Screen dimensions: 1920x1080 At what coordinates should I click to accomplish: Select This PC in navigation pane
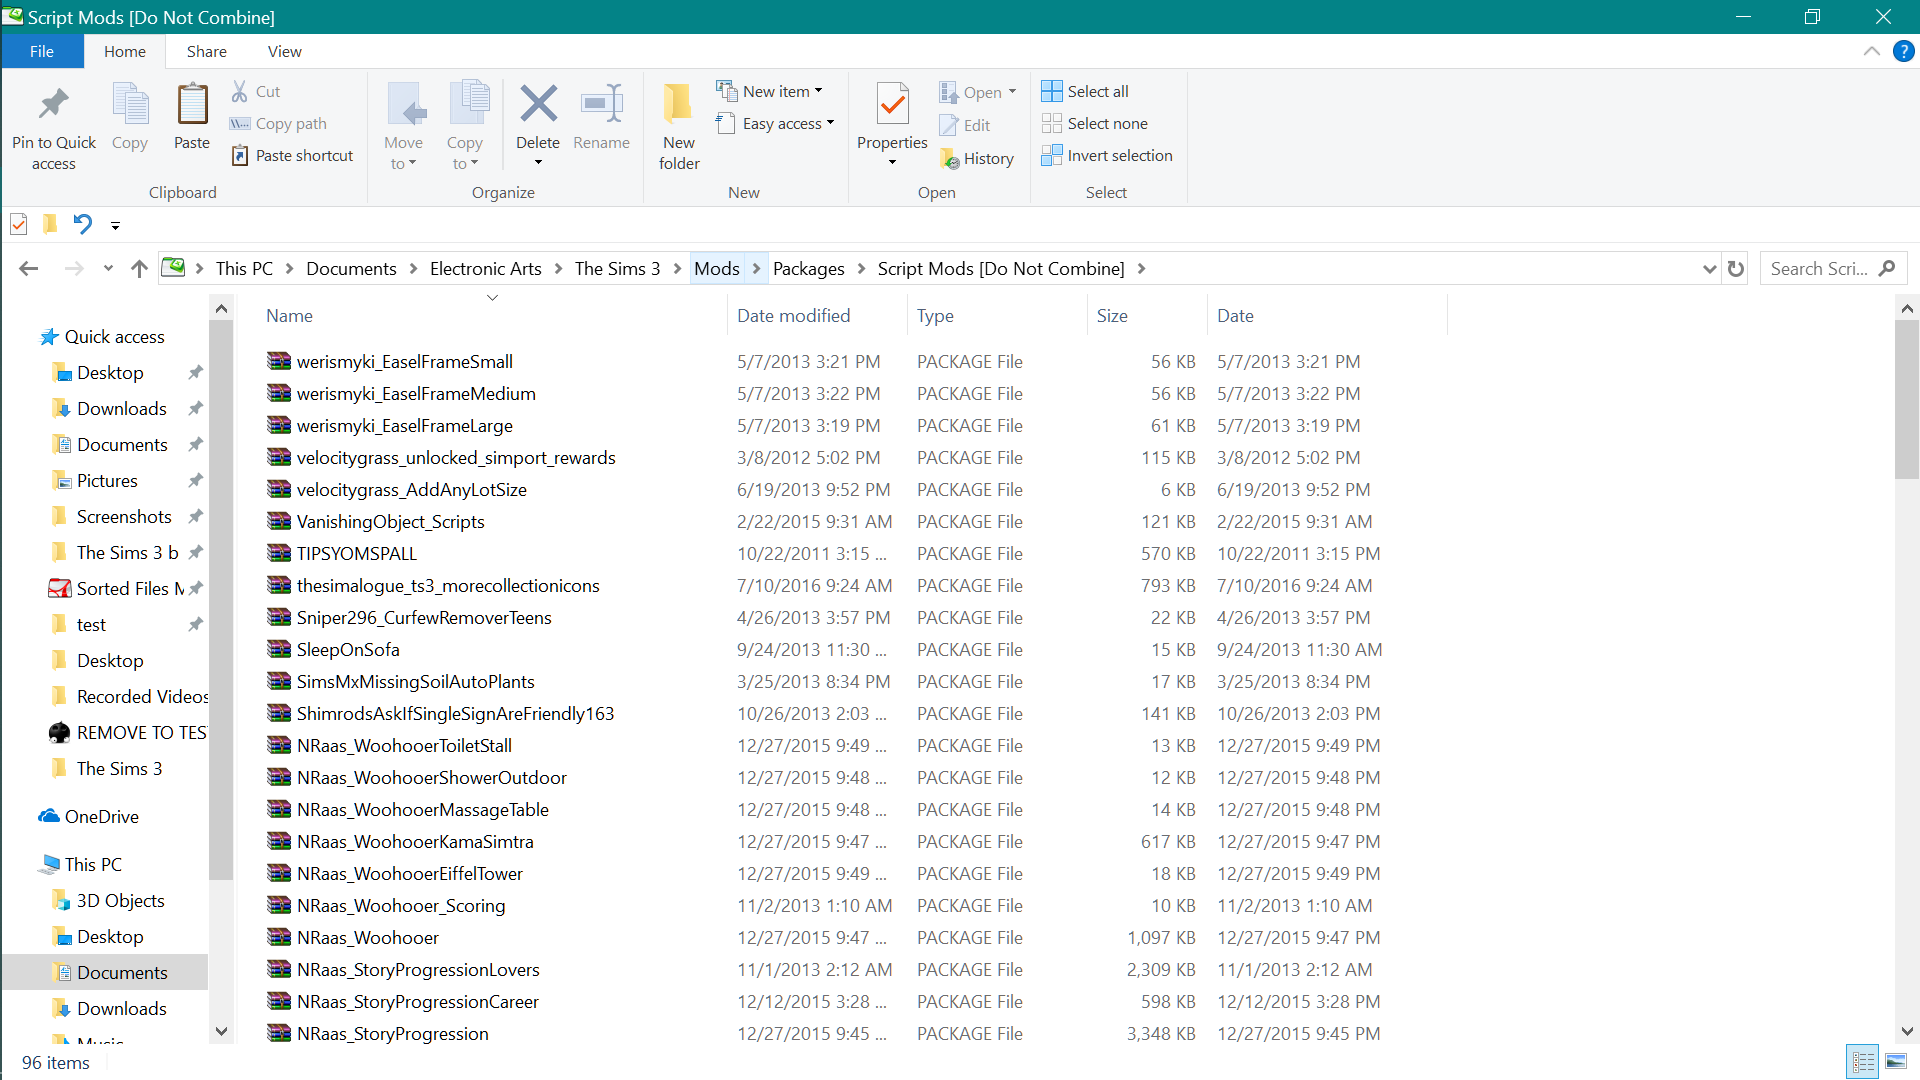pyautogui.click(x=93, y=865)
